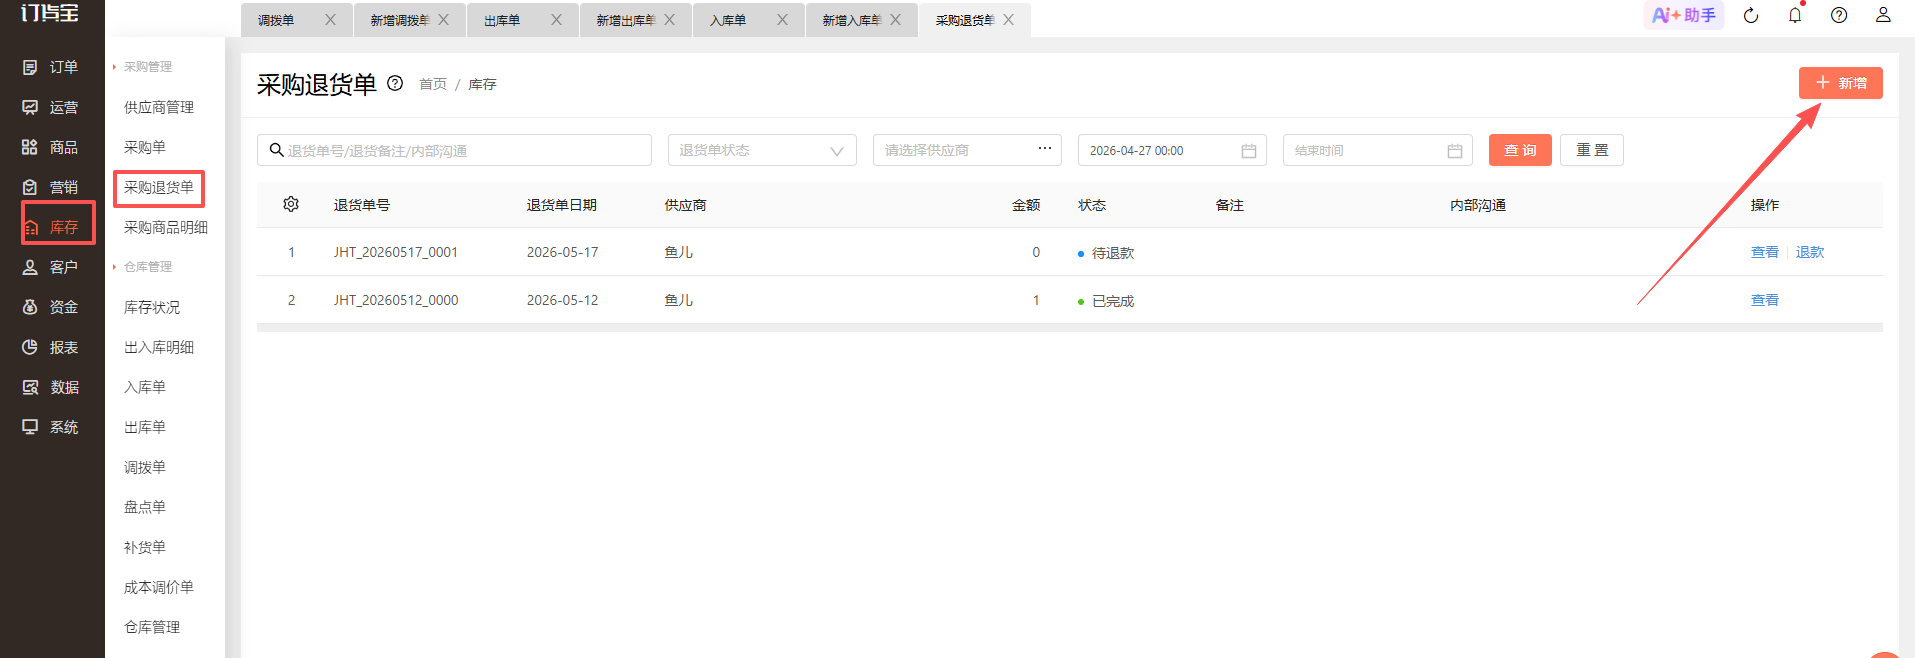Close the 出库单 tab
Image resolution: width=1915 pixels, height=658 pixels.
point(556,19)
